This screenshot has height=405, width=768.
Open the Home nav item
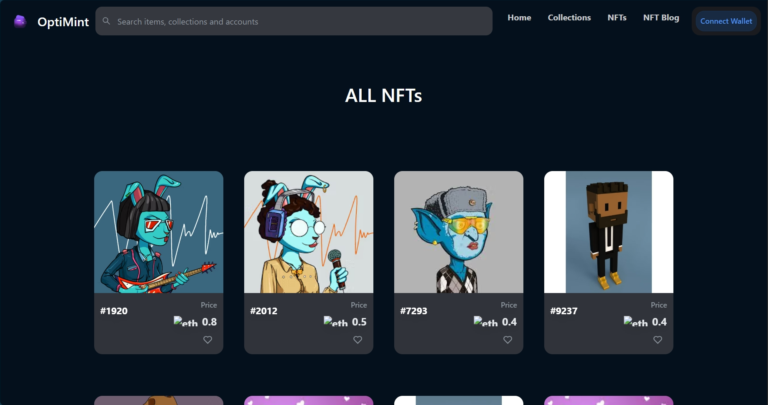(519, 18)
